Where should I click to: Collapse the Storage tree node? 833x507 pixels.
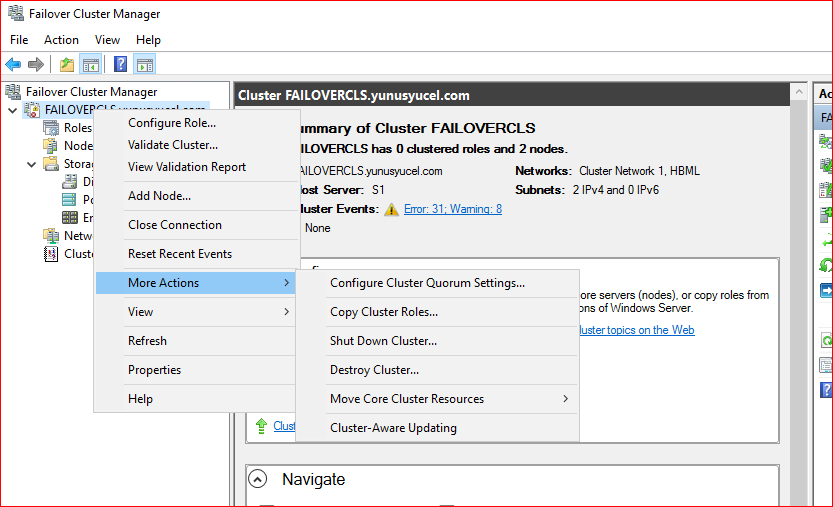31,164
